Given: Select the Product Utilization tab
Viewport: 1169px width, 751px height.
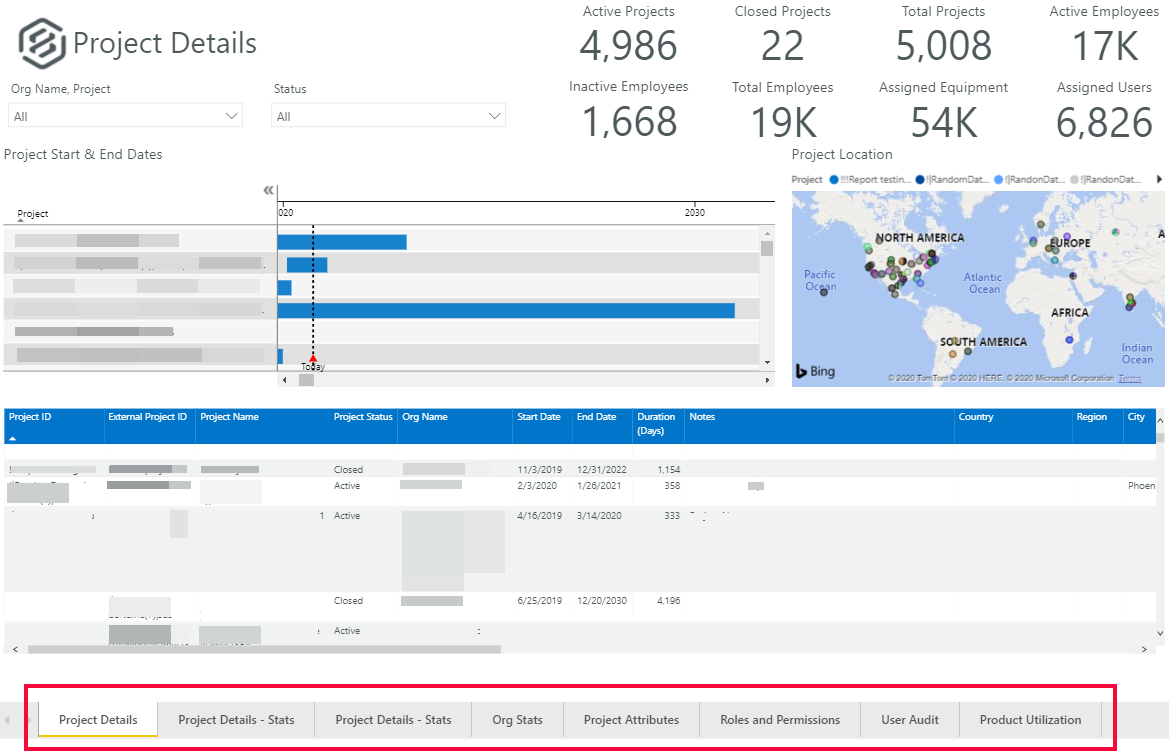Looking at the screenshot, I should click(x=1030, y=720).
